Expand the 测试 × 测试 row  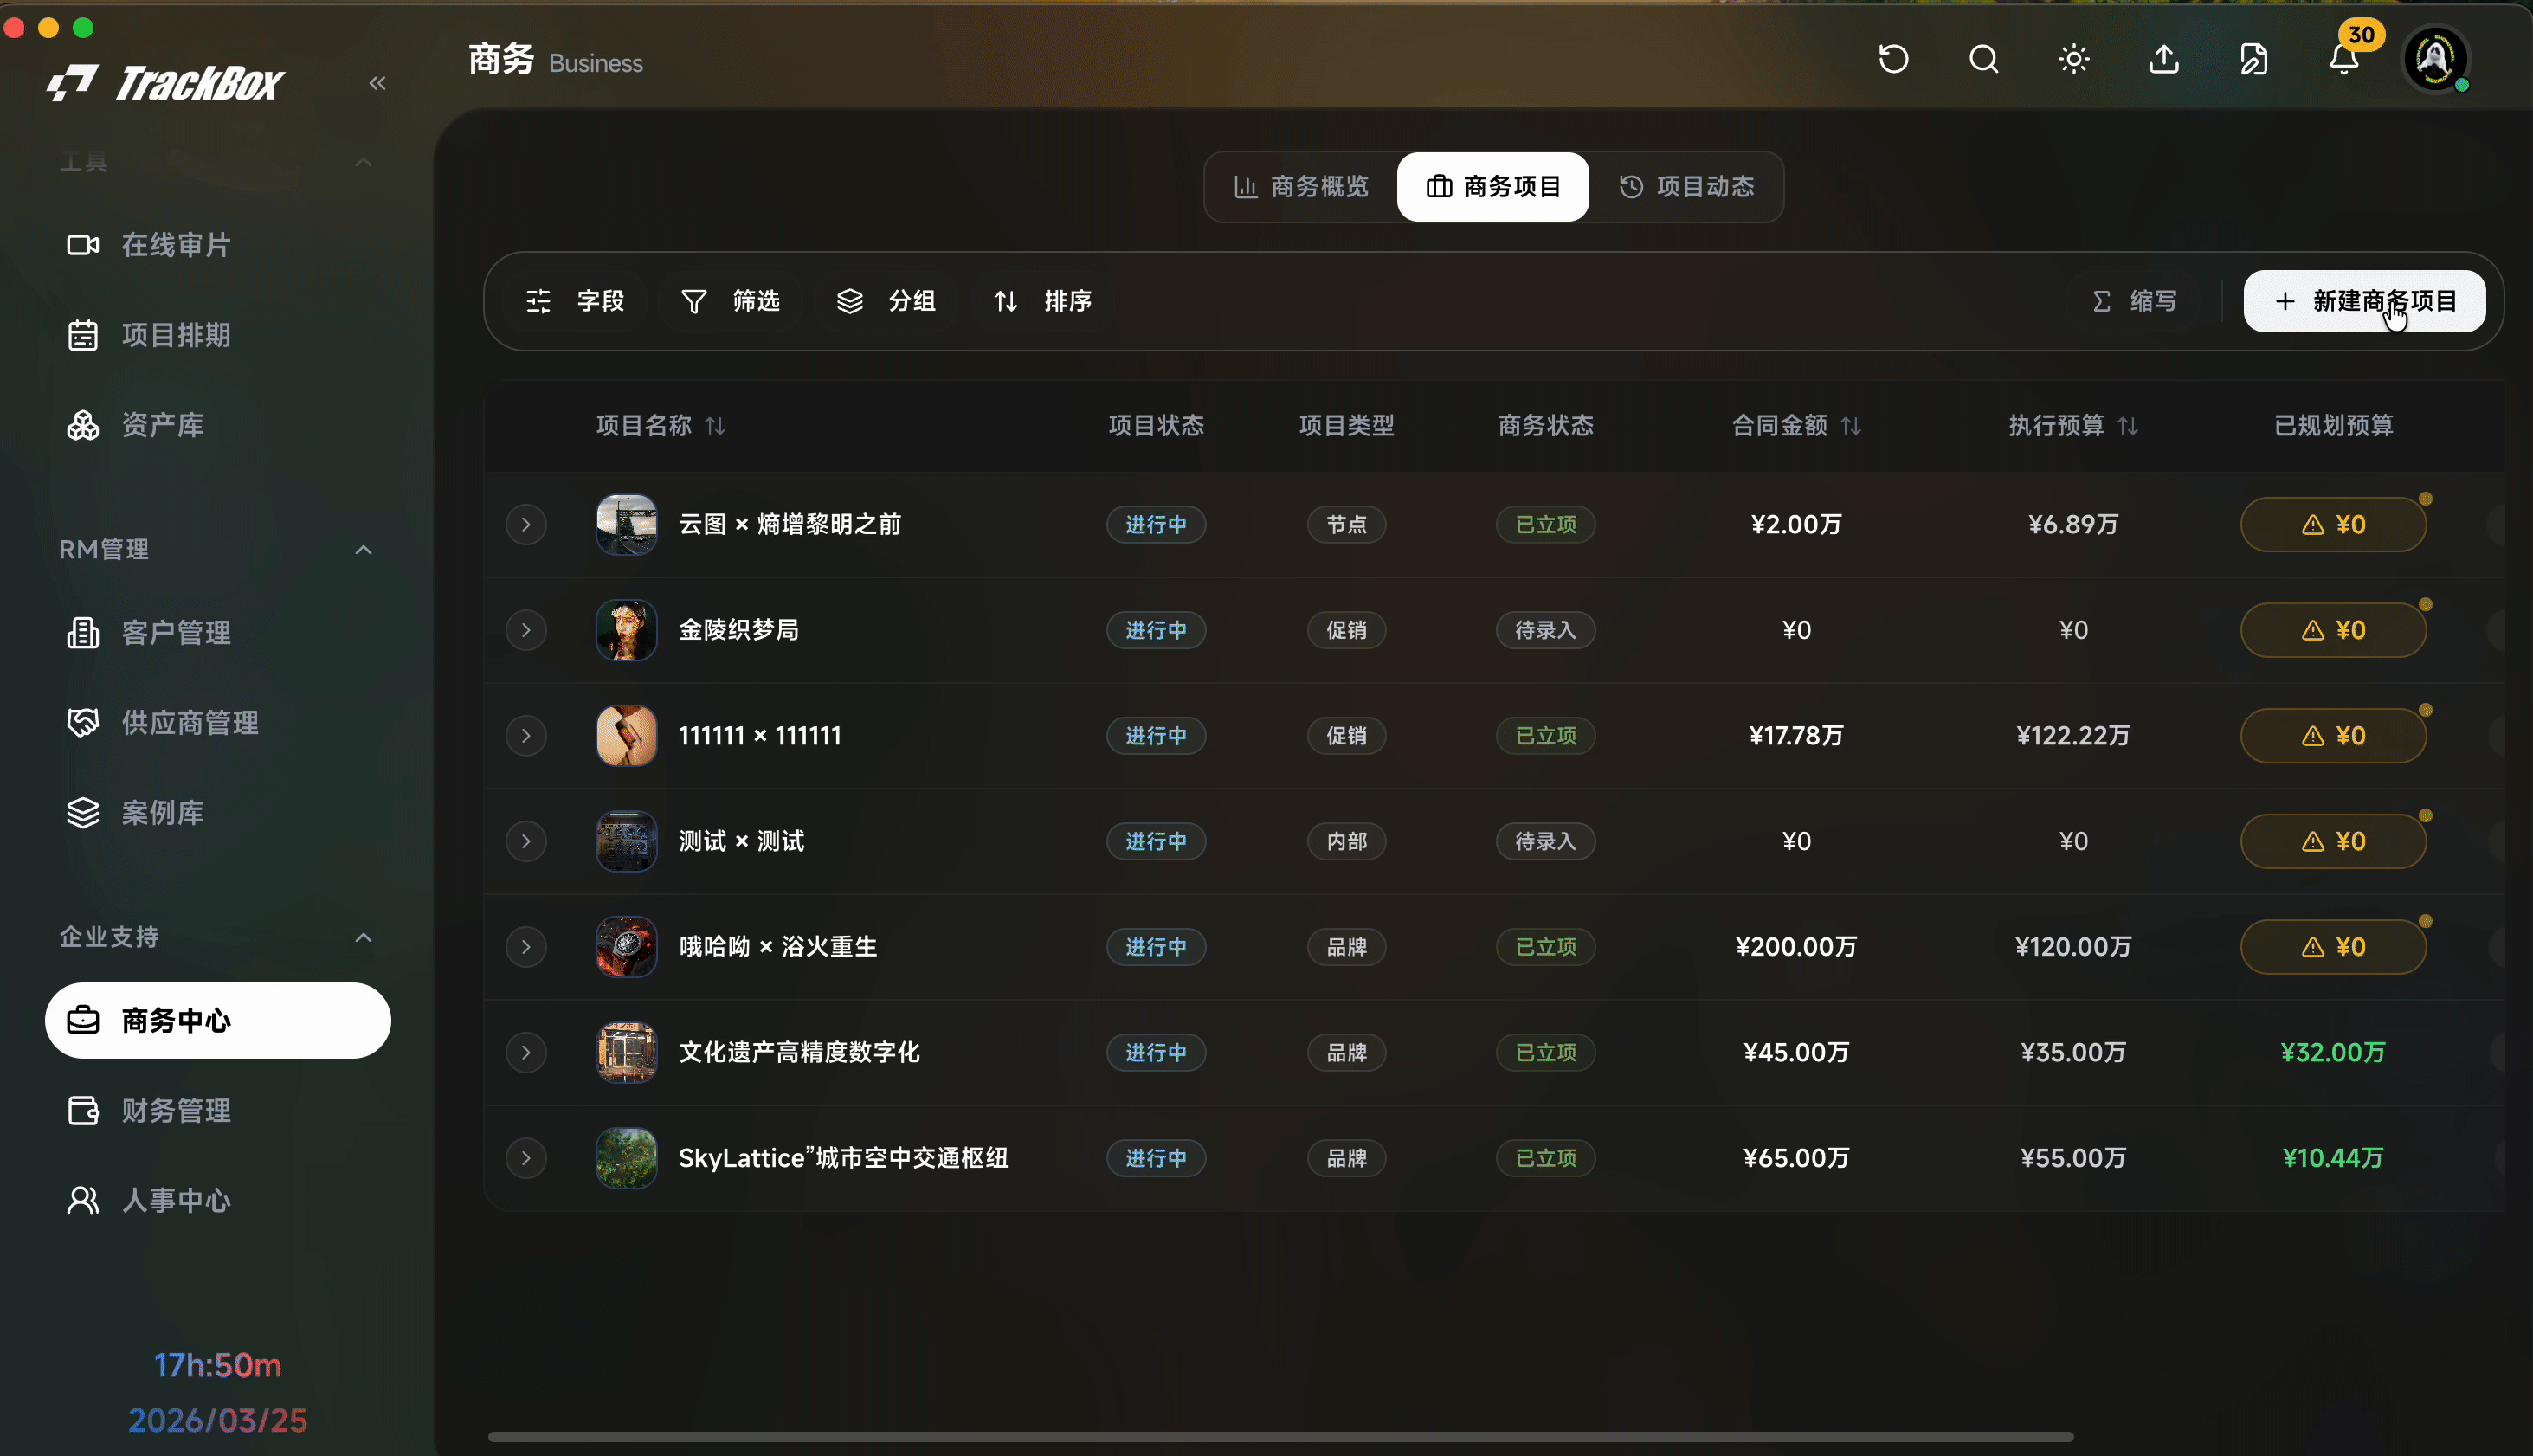526,842
